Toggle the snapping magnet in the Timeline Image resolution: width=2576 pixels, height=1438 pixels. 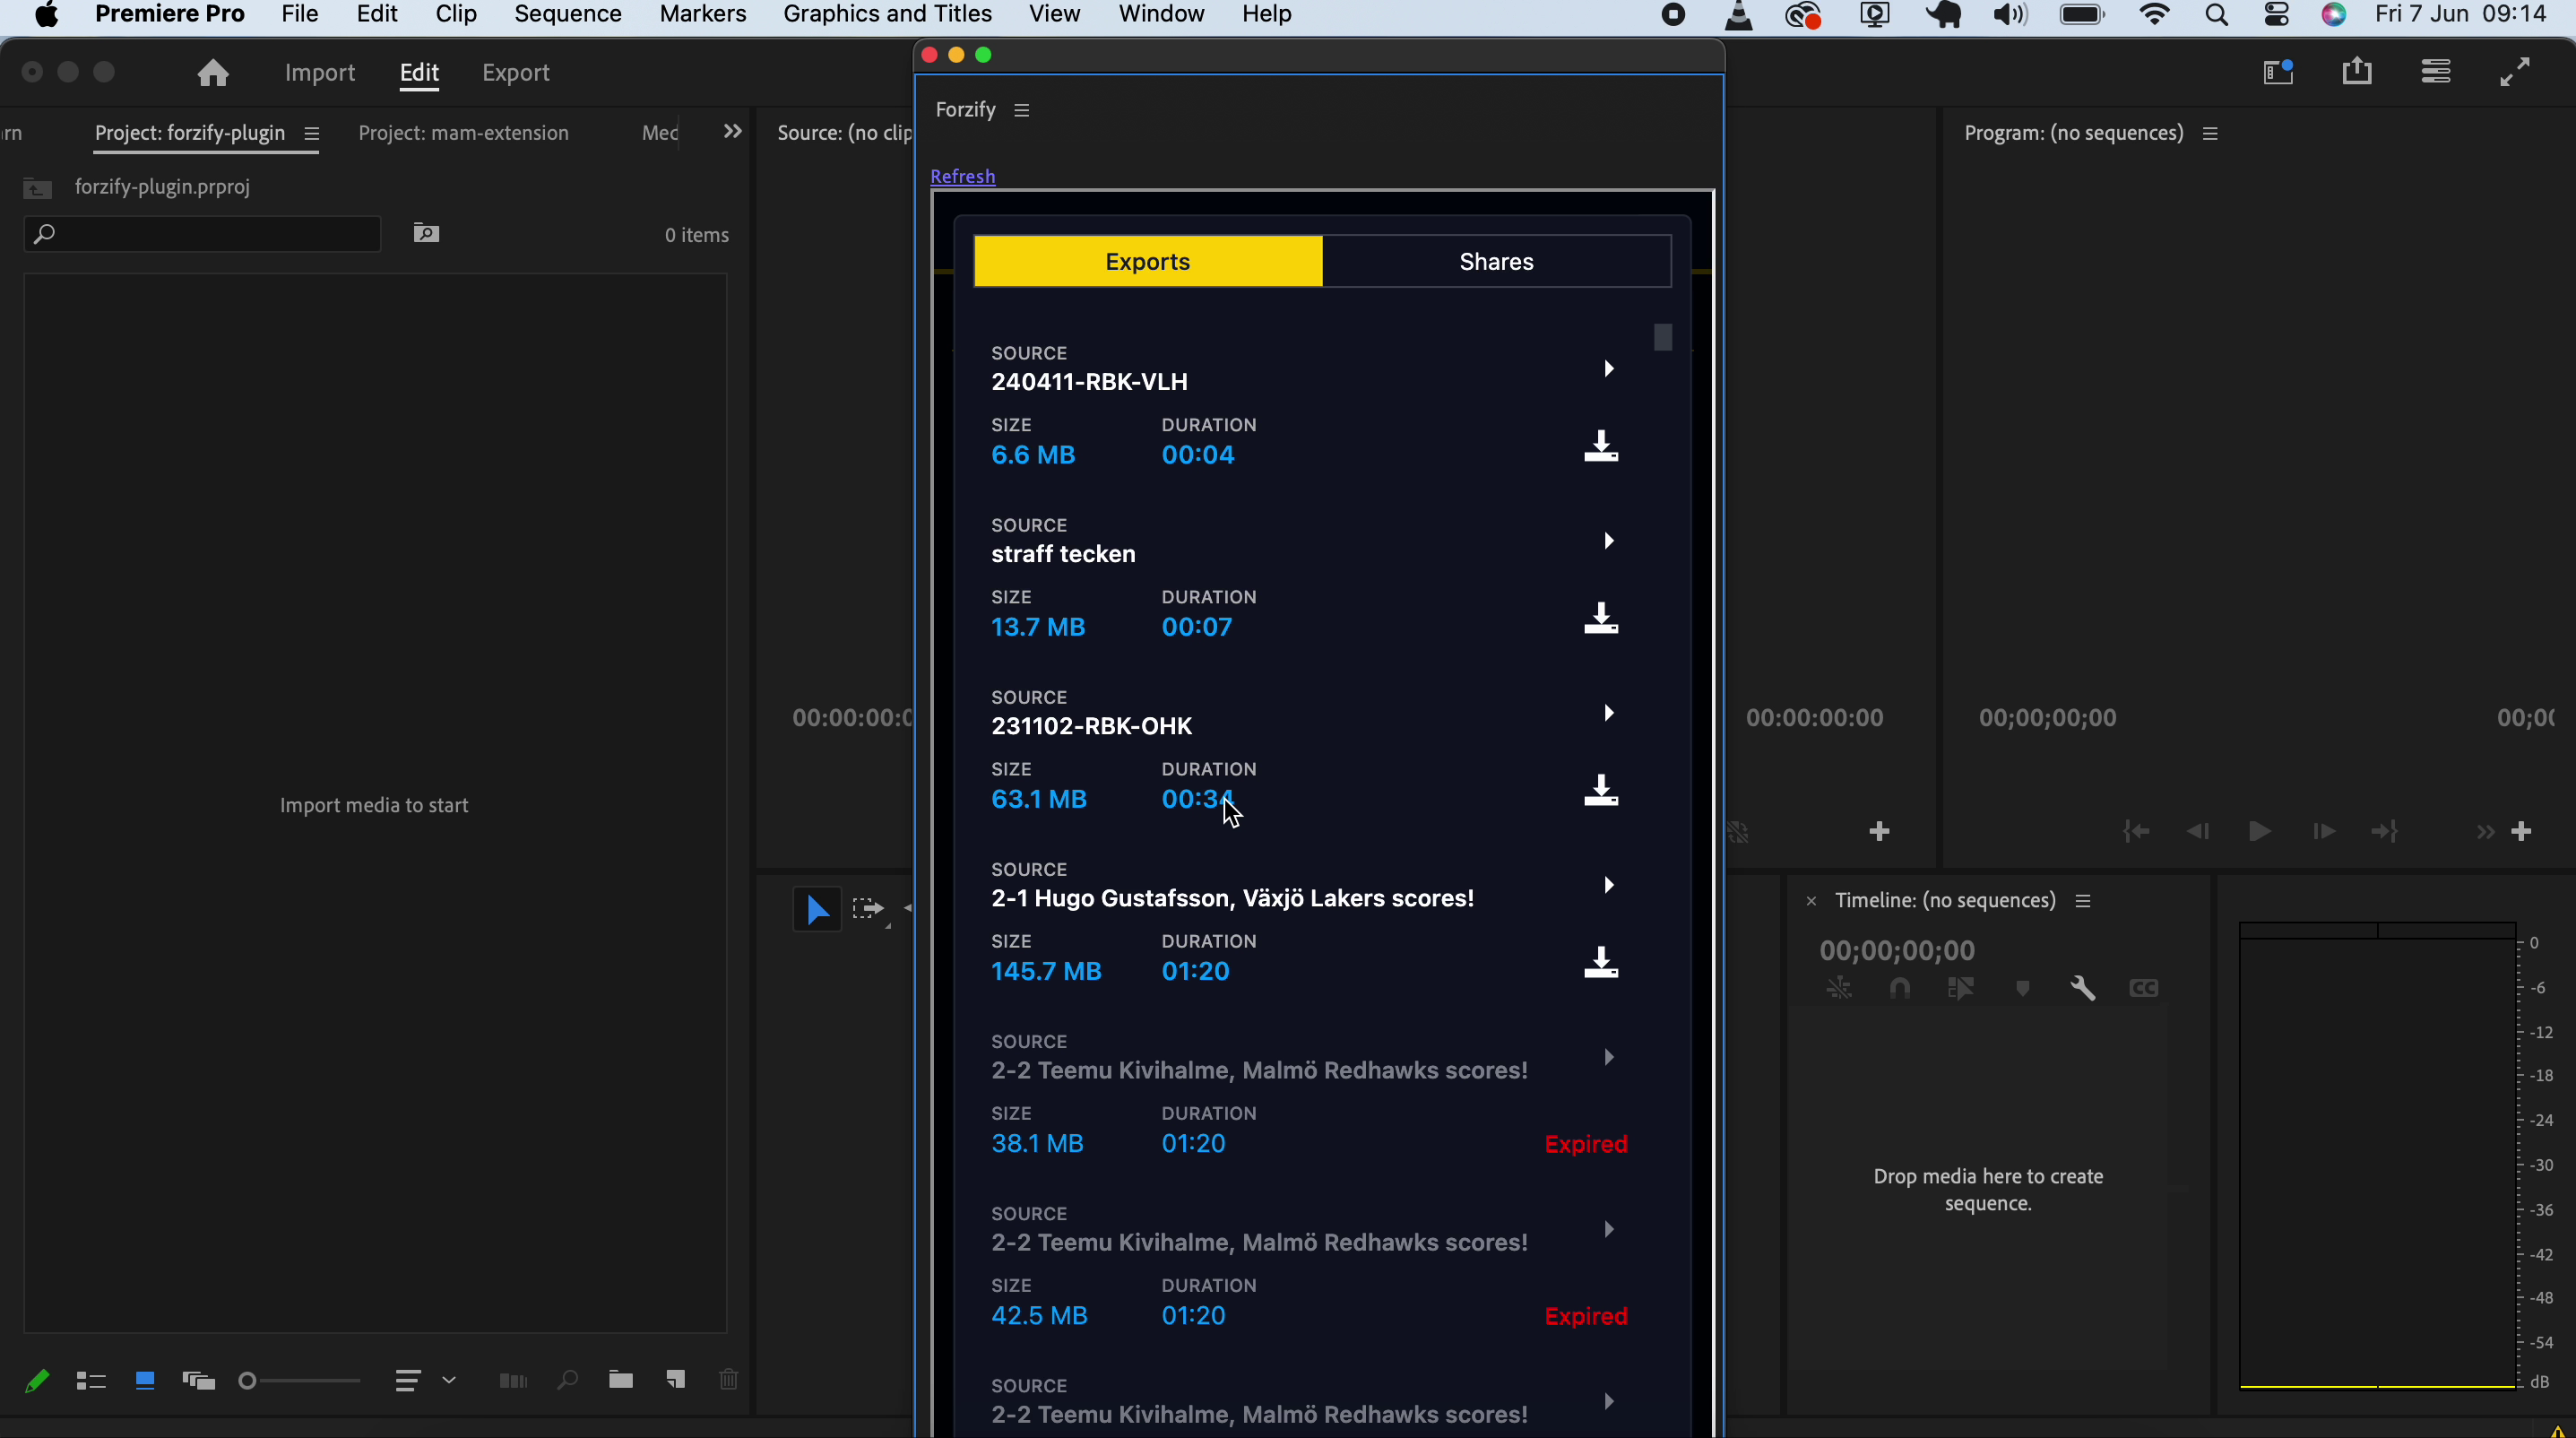pyautogui.click(x=1900, y=989)
